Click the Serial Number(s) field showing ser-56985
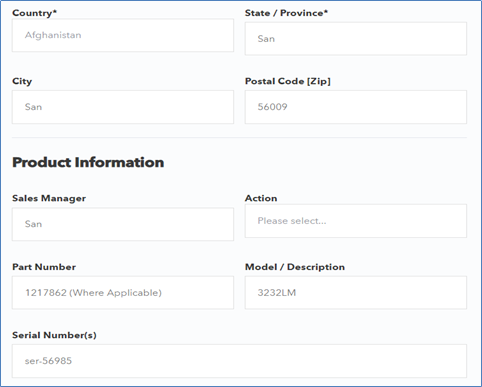482x387 pixels. coord(239,361)
